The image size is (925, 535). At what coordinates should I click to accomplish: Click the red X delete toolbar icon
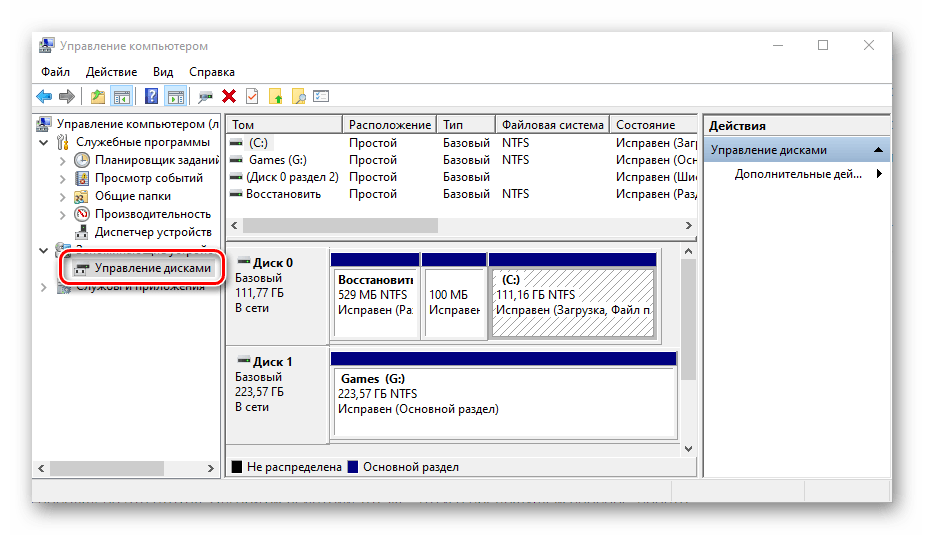pyautogui.click(x=229, y=97)
